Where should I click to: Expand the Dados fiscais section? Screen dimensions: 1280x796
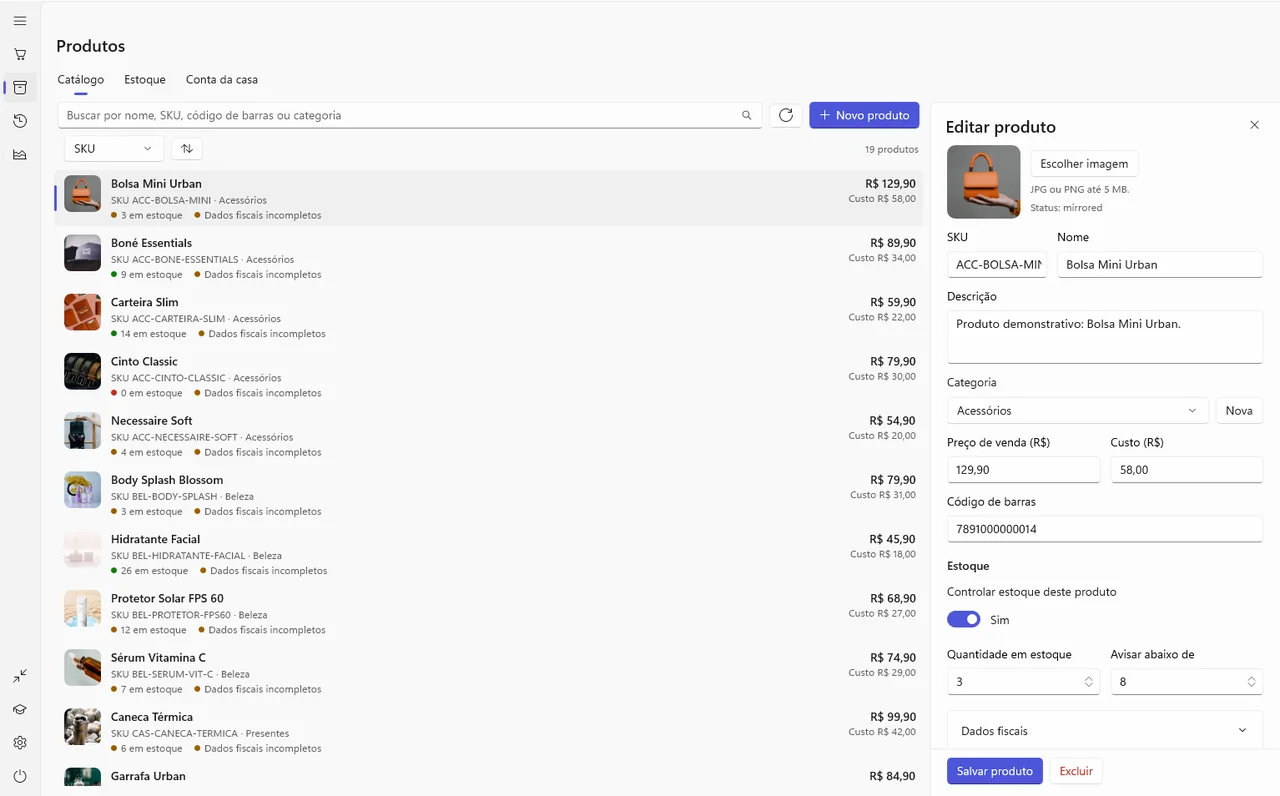coord(1105,731)
